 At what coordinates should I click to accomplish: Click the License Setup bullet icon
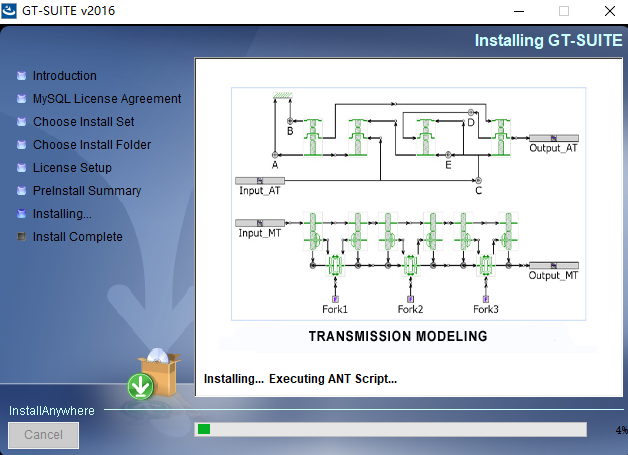(21, 168)
